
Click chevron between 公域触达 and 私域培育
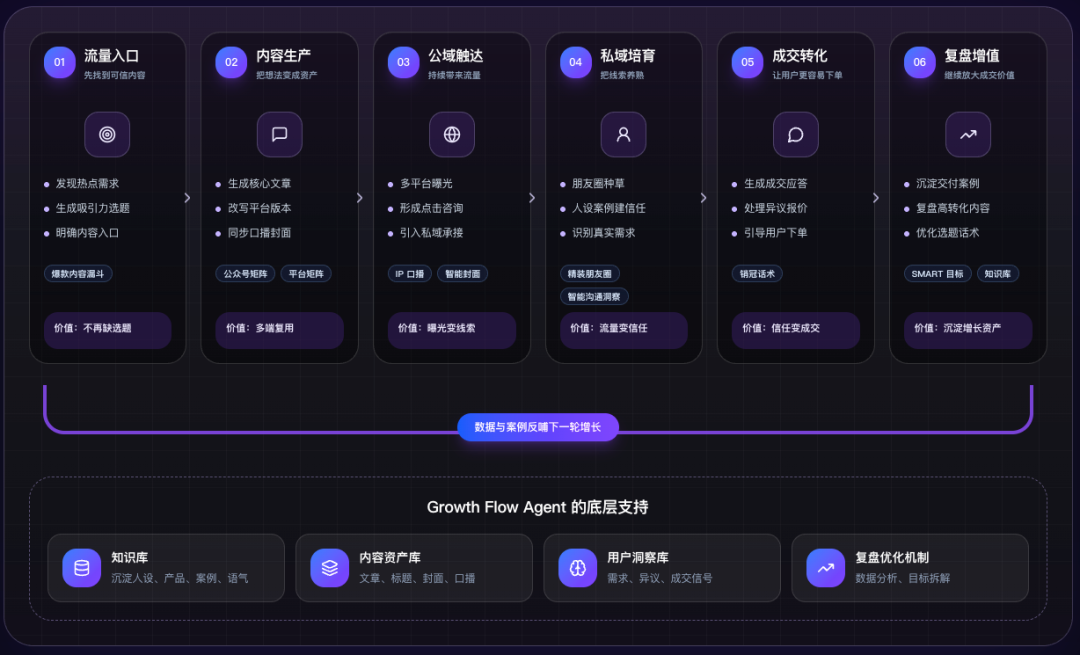click(532, 198)
